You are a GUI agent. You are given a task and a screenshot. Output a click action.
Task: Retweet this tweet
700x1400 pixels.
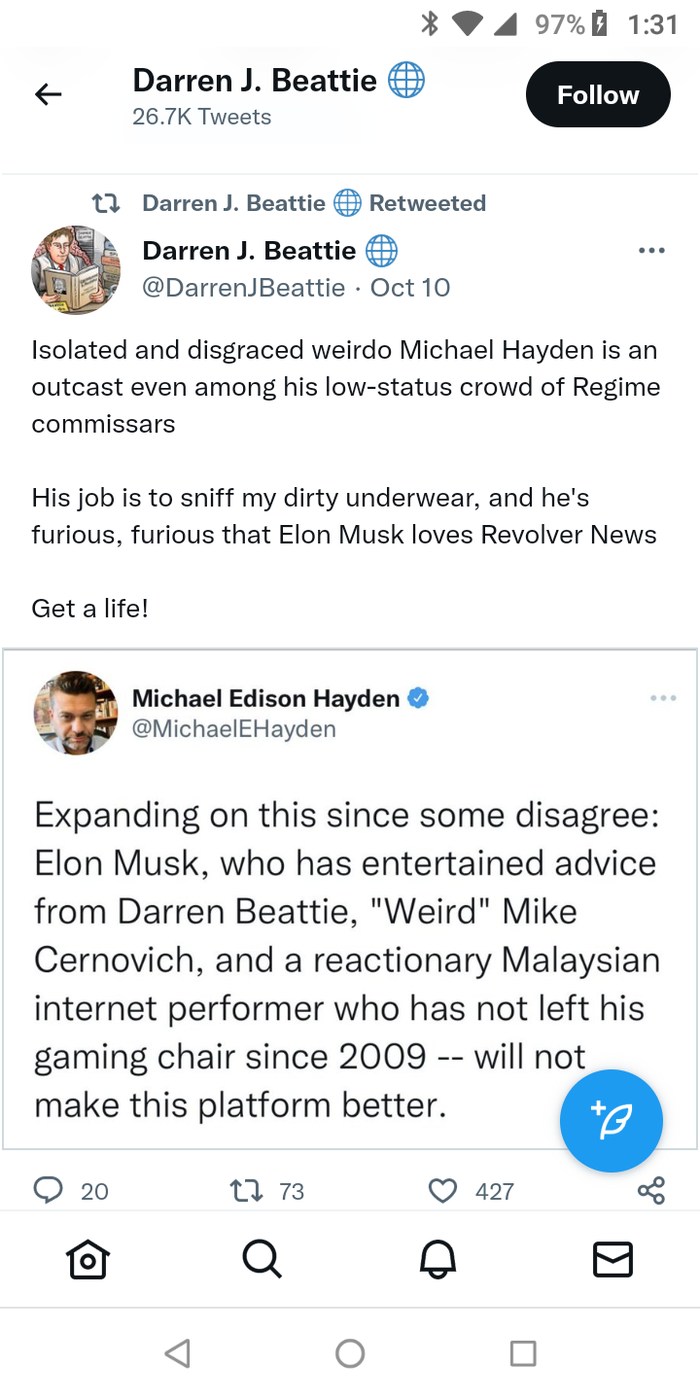point(245,1190)
